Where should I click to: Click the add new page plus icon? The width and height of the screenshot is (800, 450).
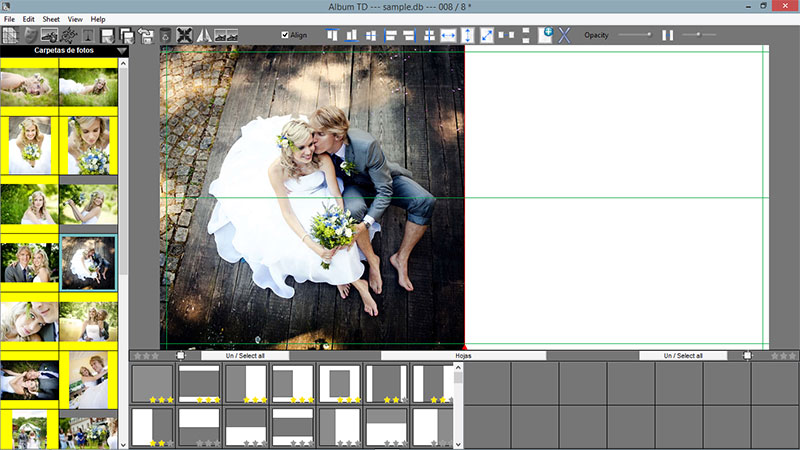545,35
